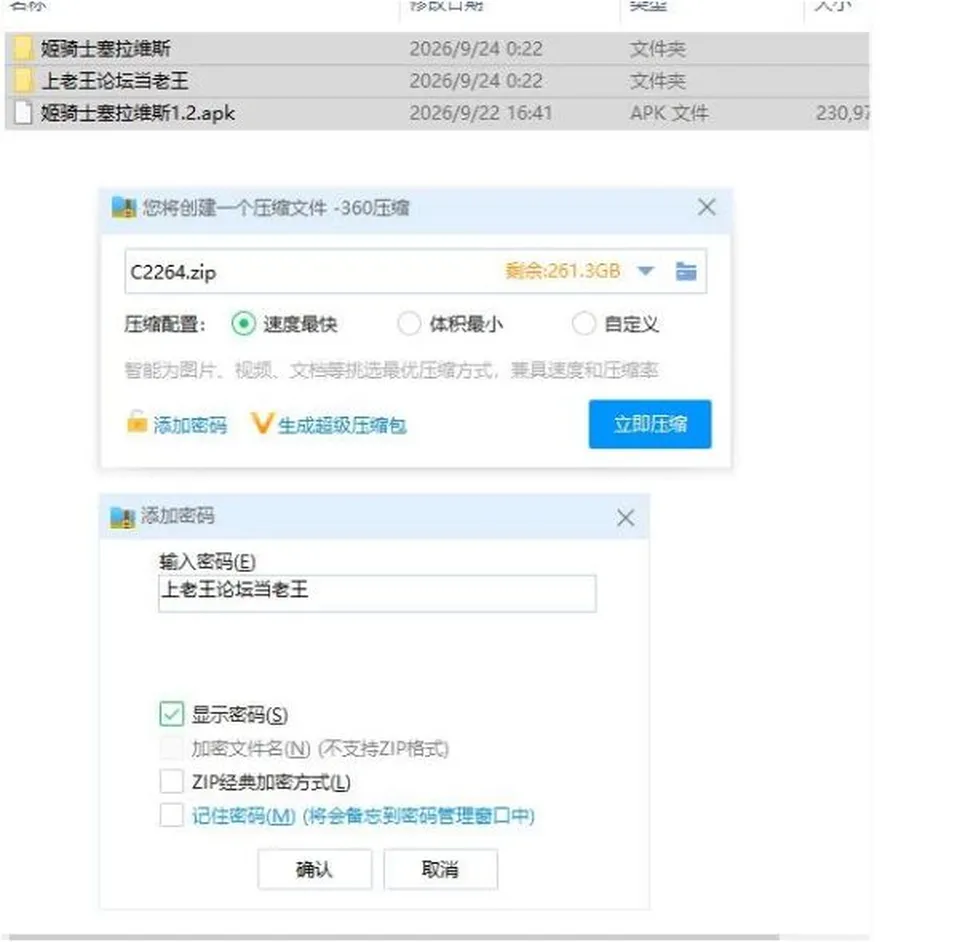Click the 剩余:261.3GB free space text
960x942 pixels.
(x=563, y=271)
